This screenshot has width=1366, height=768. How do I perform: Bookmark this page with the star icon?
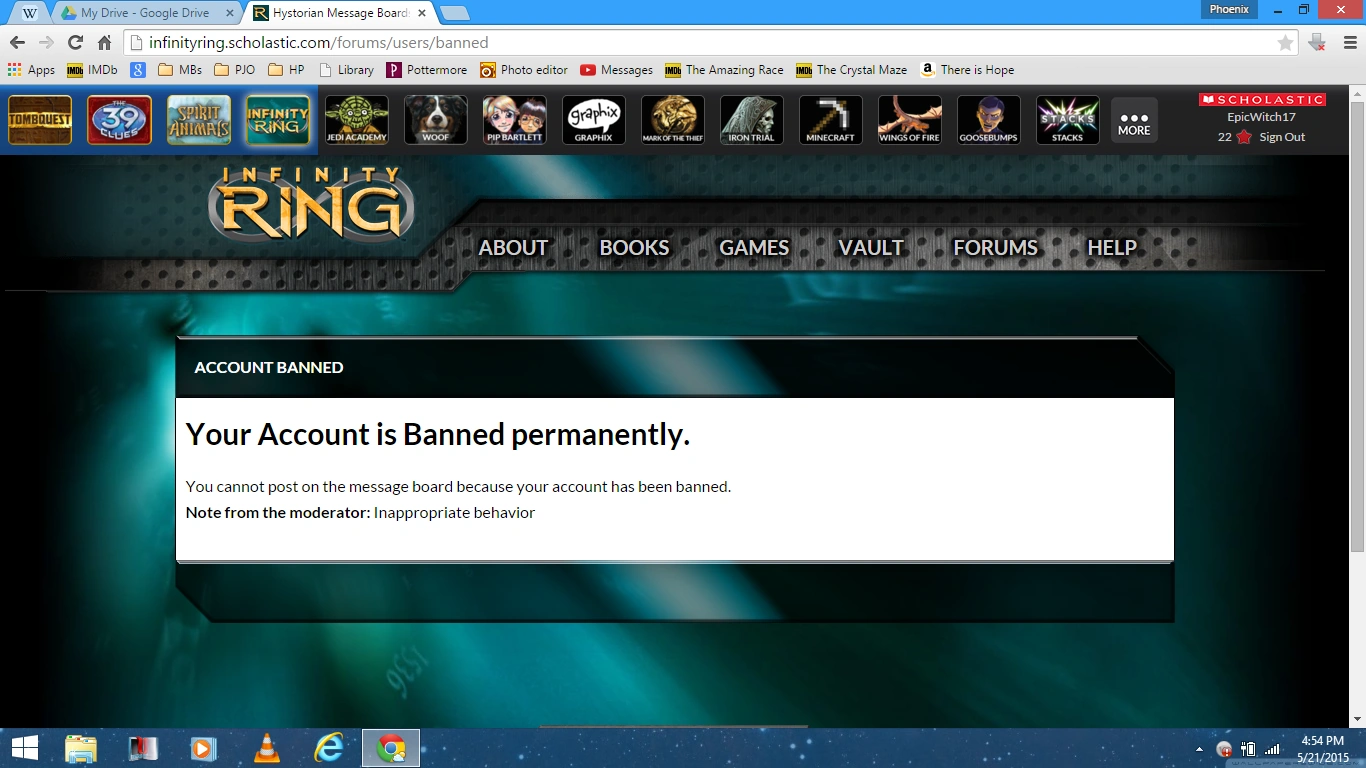pyautogui.click(x=1285, y=43)
